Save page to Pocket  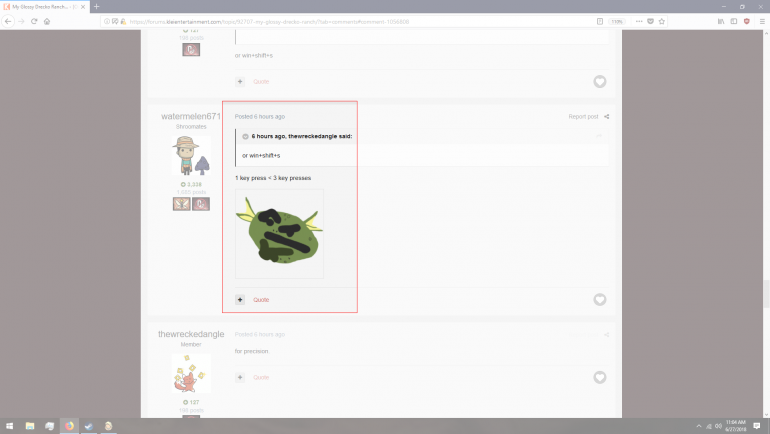650,22
